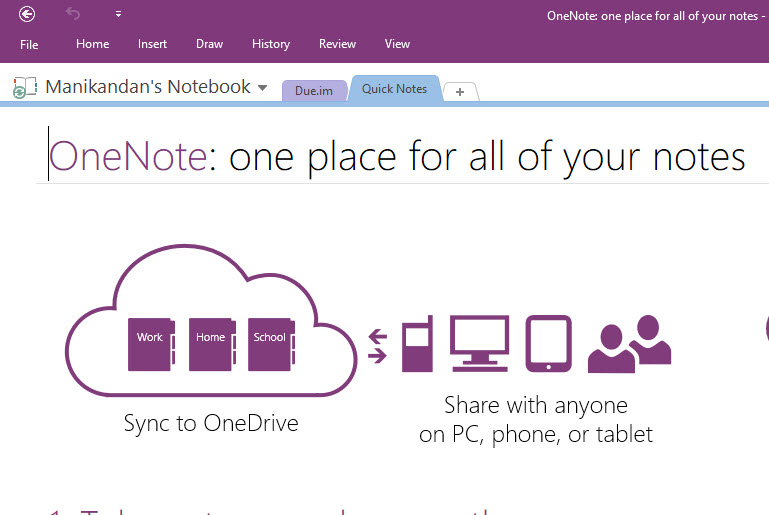Open the History ribbon tab

click(271, 44)
